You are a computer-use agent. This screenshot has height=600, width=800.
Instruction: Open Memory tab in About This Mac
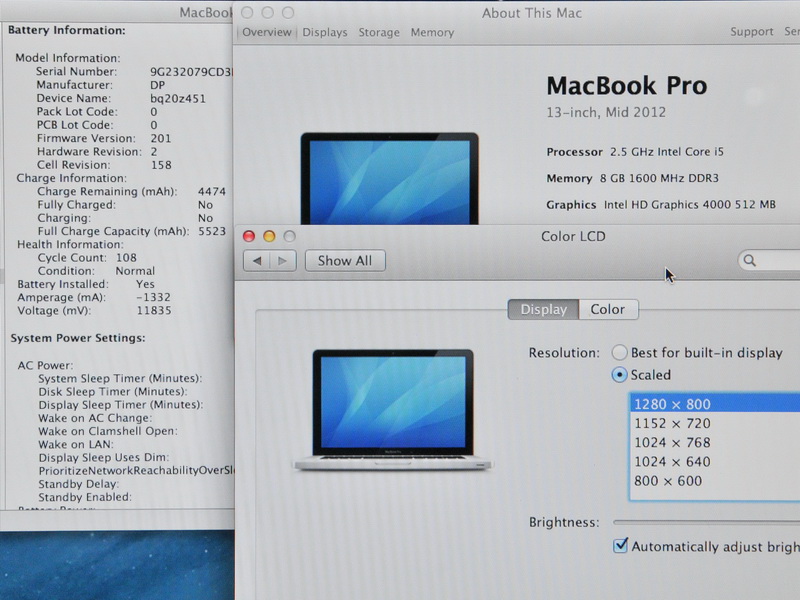coord(432,33)
